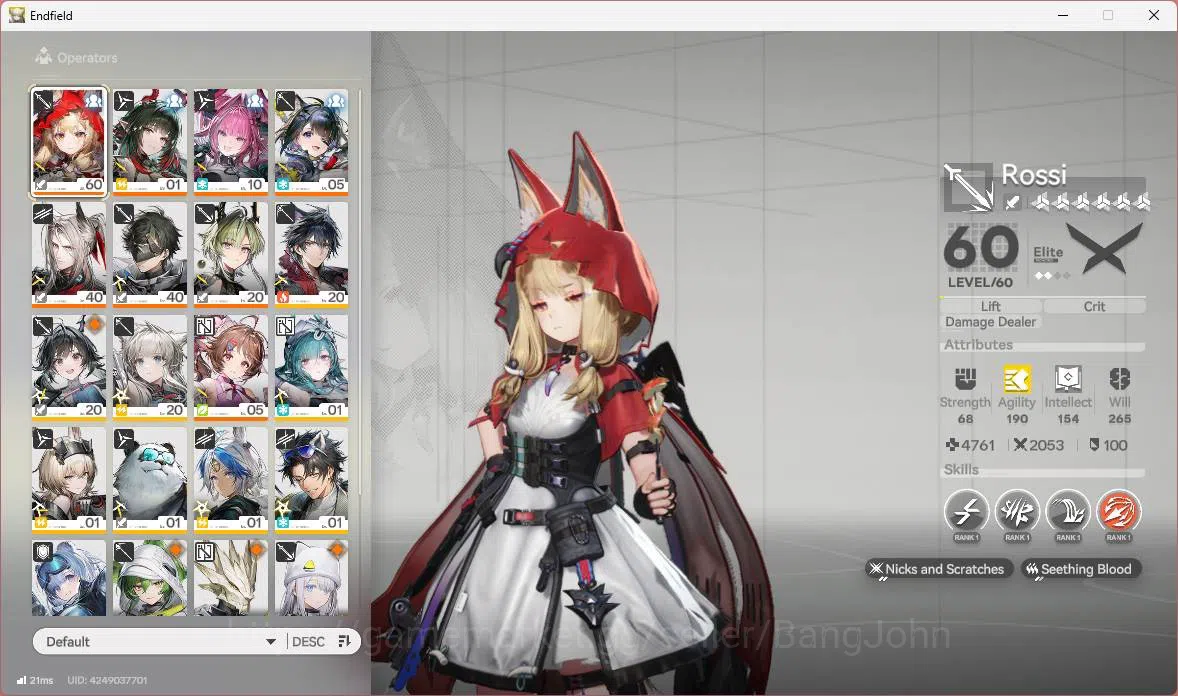The height and width of the screenshot is (696, 1178).
Task: Minimize the Endfield window
Action: 1063,15
